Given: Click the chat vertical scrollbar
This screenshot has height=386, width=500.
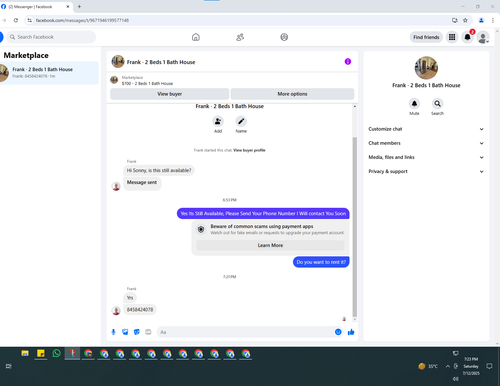Looking at the screenshot, I should click(355, 227).
